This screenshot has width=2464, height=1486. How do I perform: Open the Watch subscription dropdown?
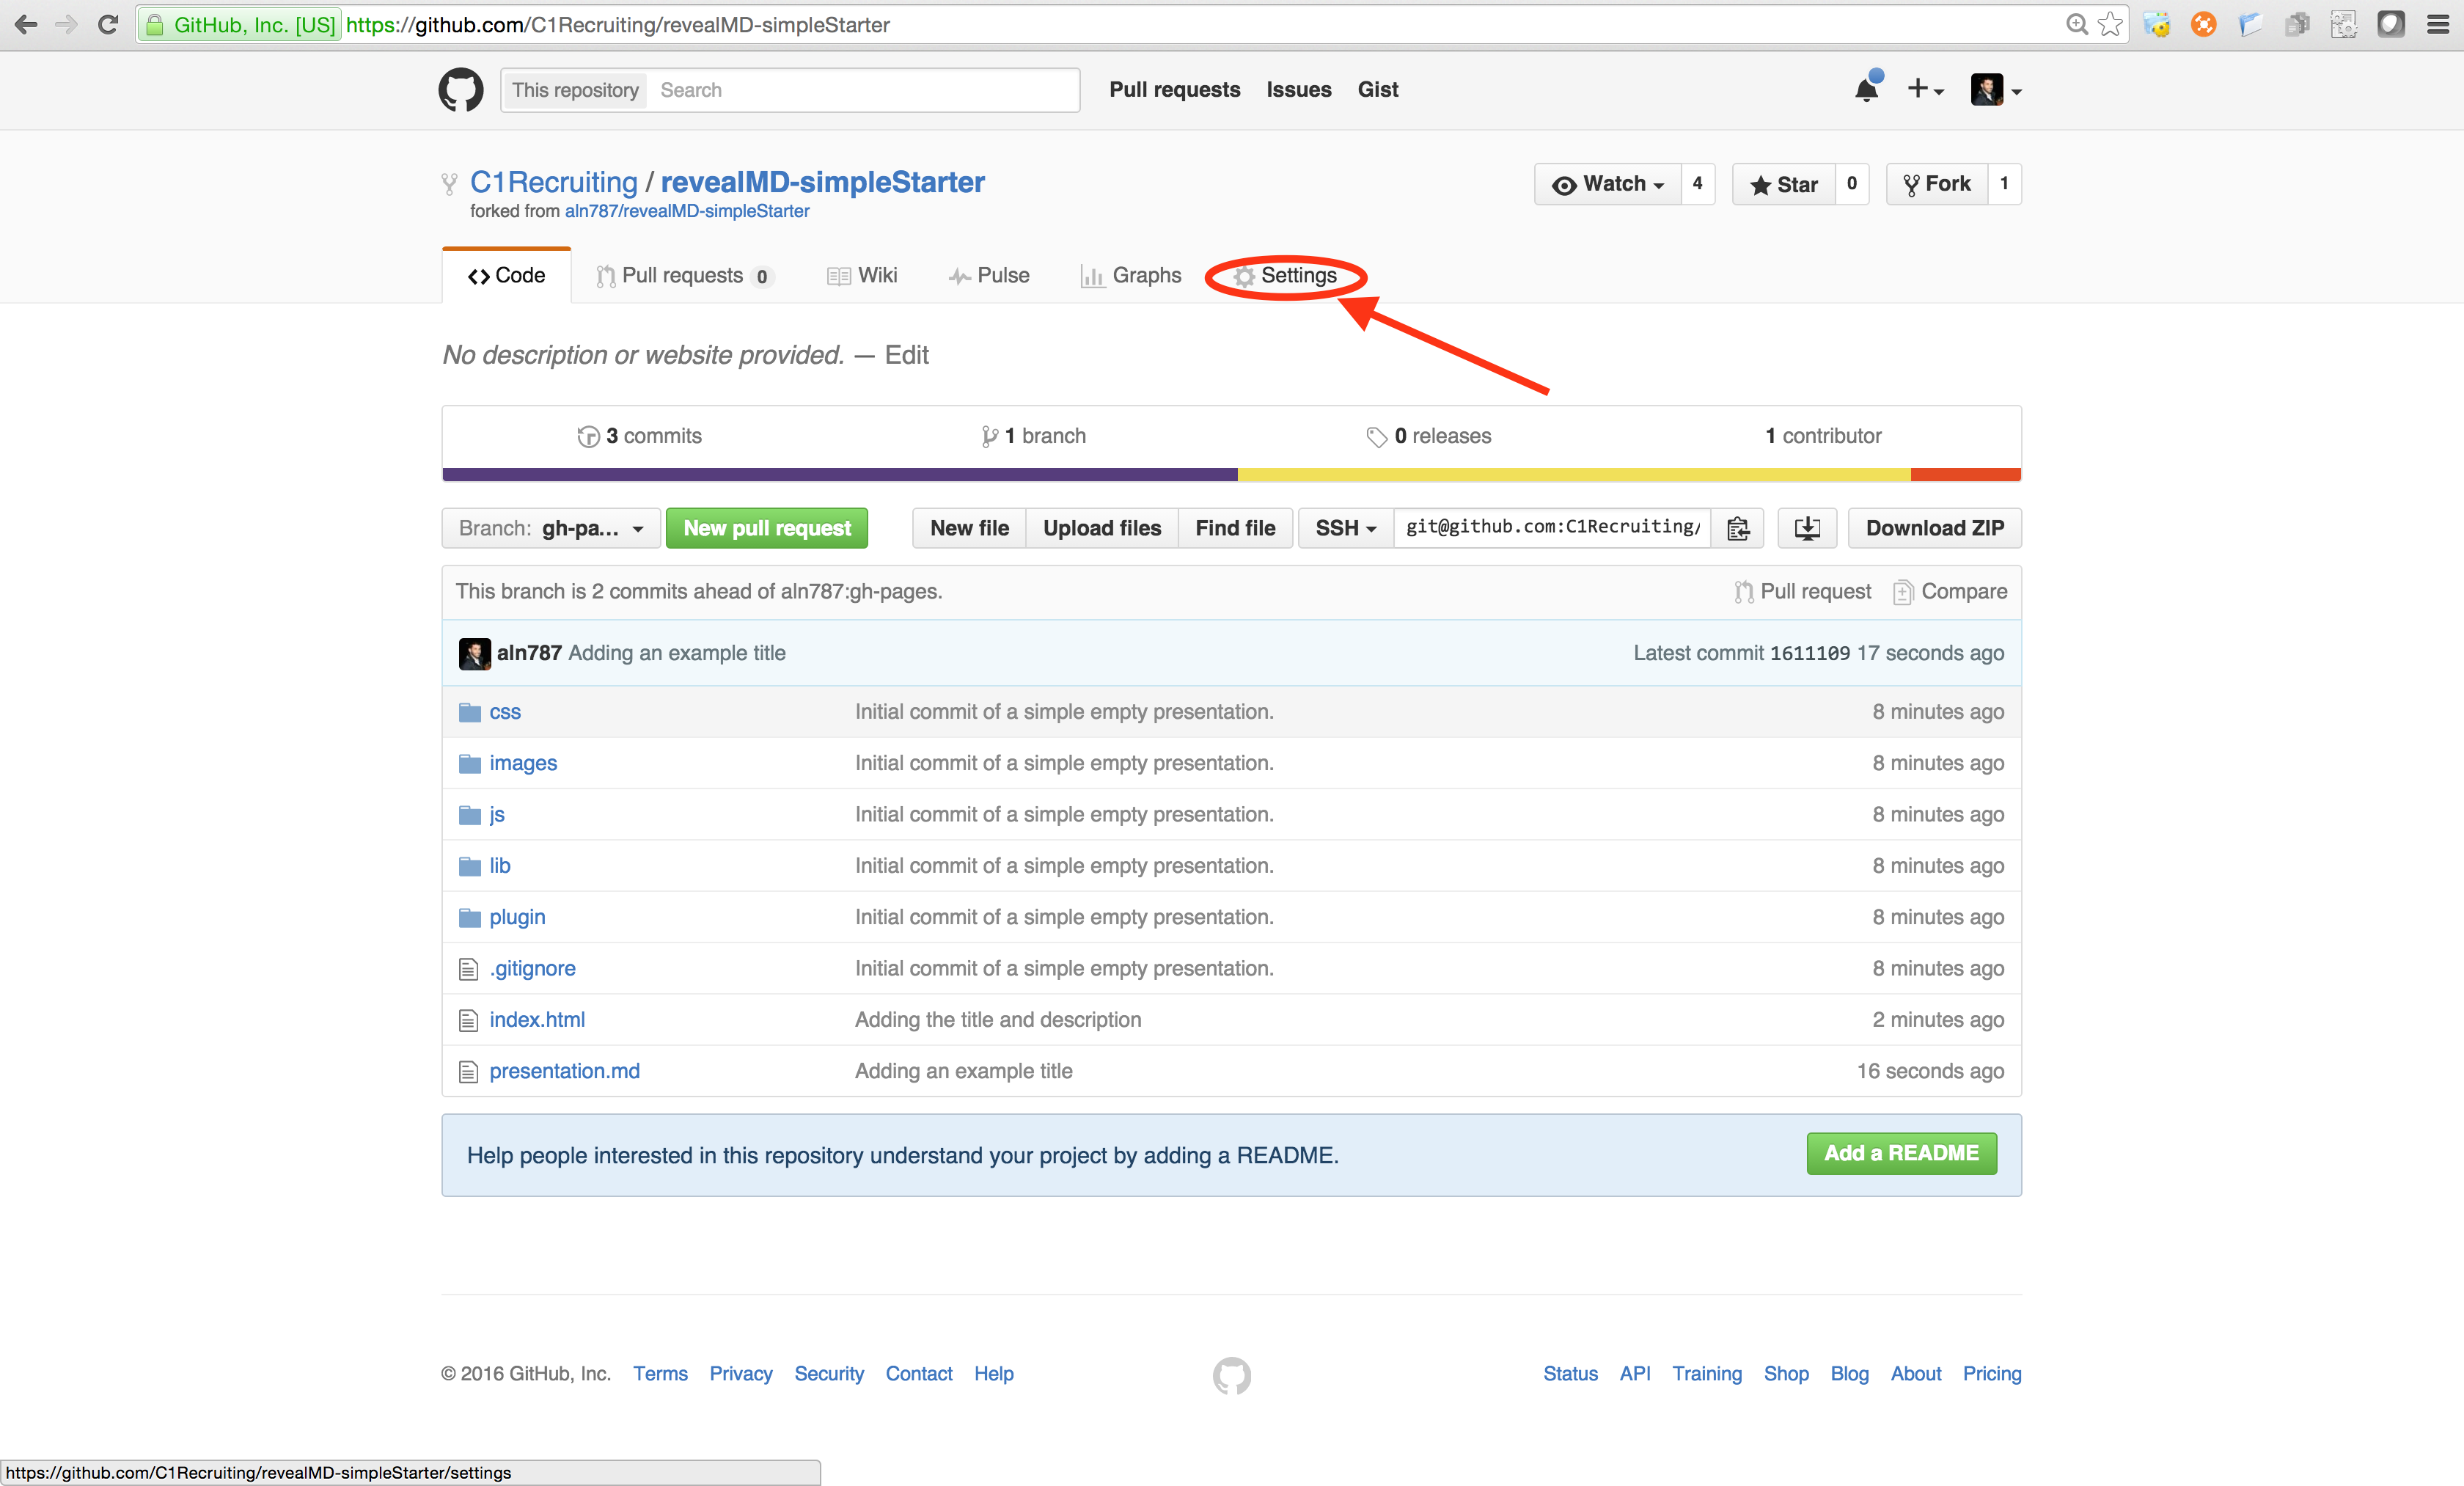pos(1608,185)
